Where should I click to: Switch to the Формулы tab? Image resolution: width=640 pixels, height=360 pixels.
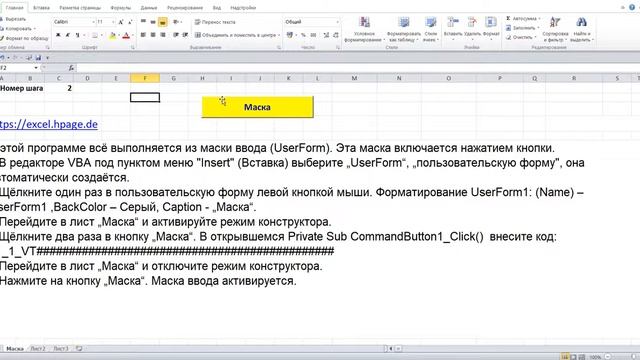pos(120,8)
